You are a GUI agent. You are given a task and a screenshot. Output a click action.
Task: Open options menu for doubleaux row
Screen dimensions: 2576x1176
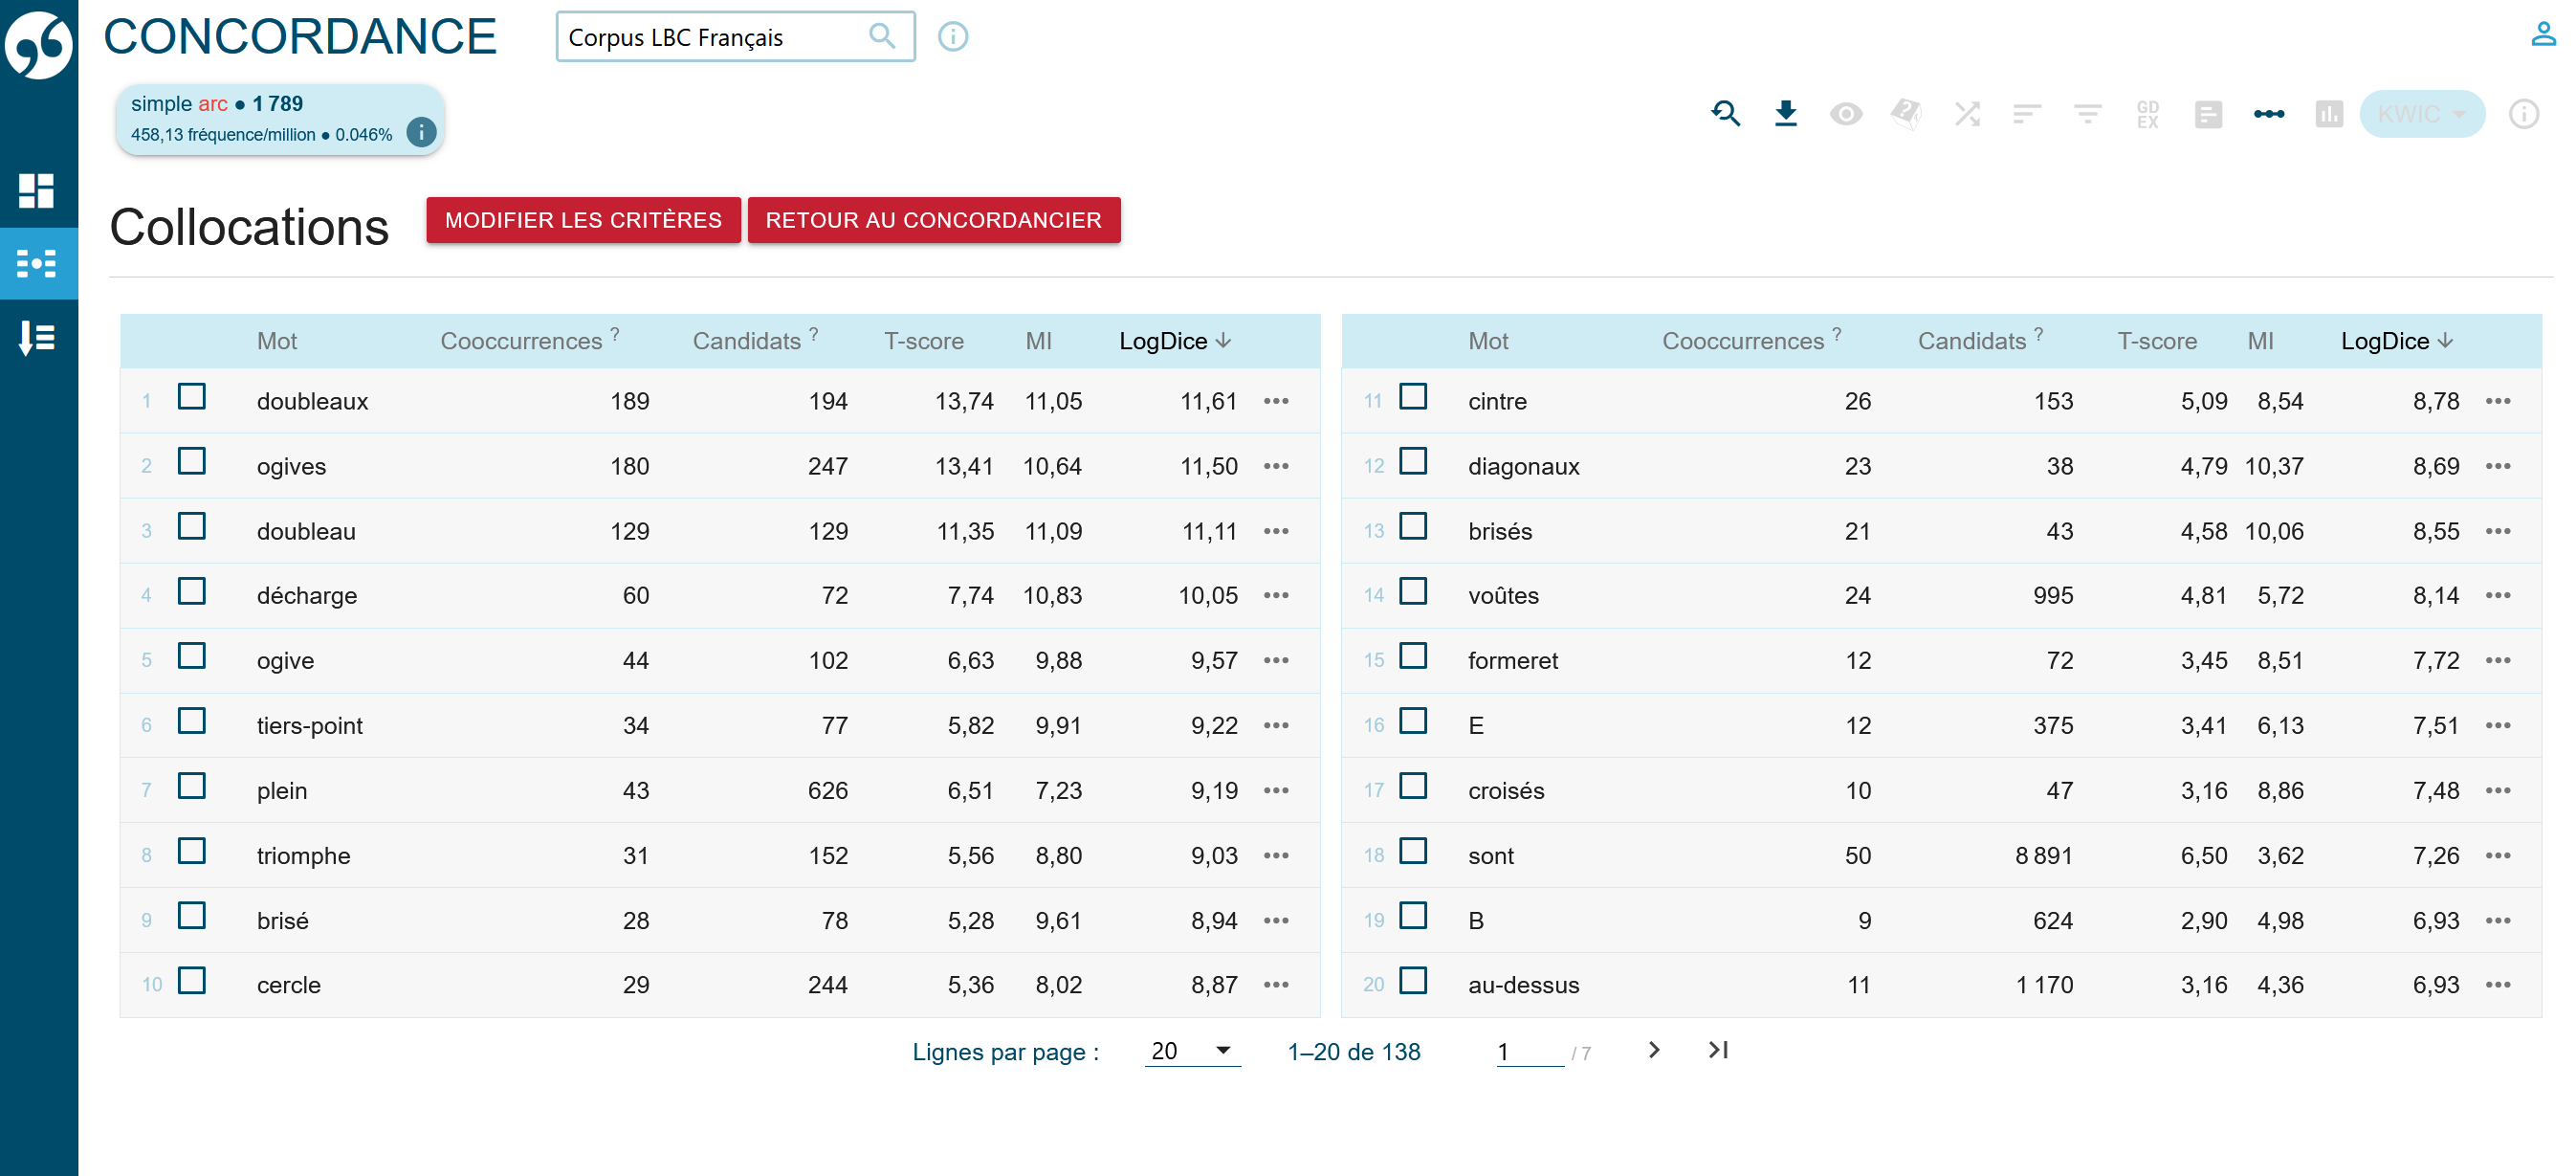click(x=1276, y=401)
